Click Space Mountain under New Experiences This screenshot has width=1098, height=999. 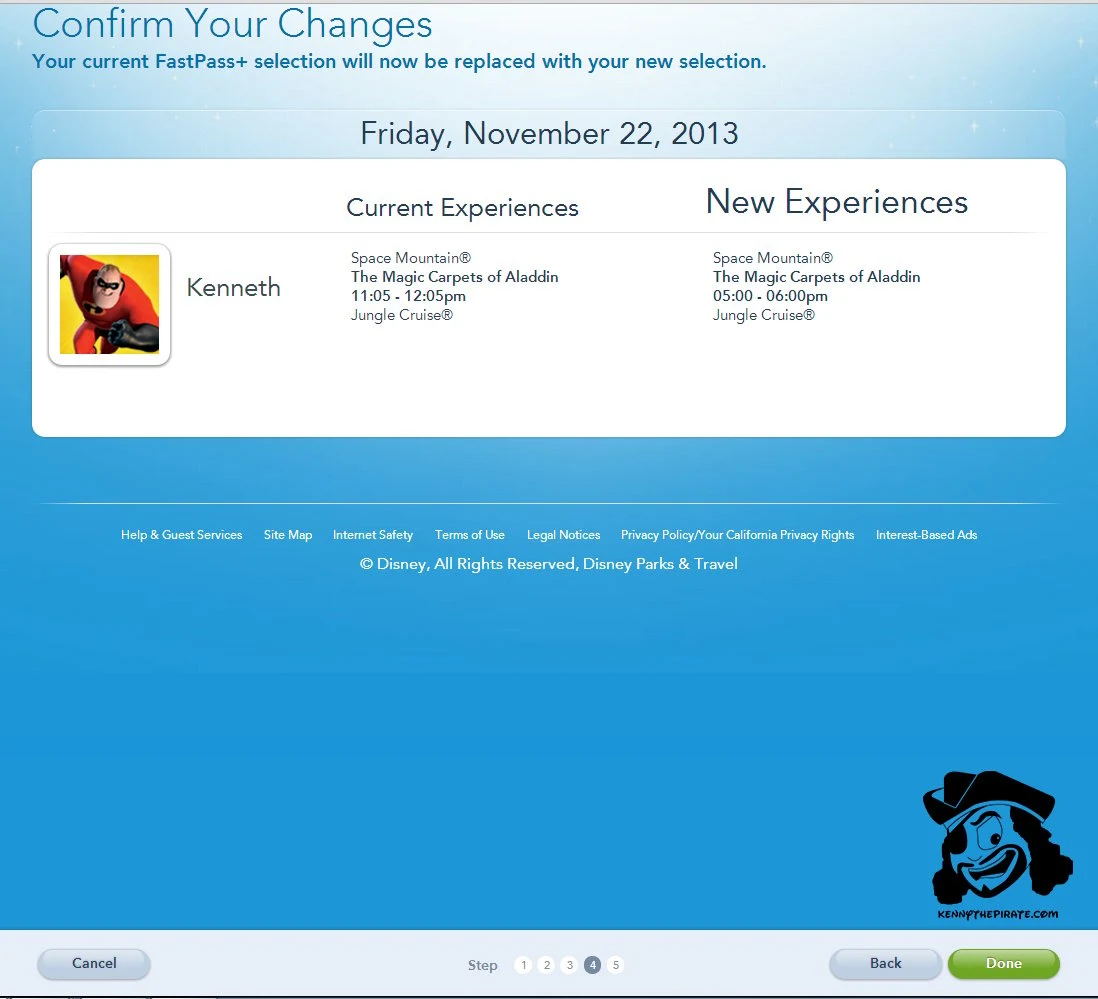pyautogui.click(x=773, y=258)
